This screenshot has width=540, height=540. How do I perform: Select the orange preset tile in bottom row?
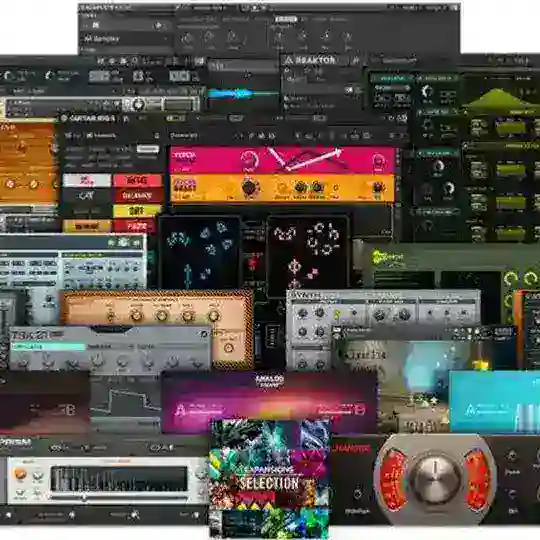[87, 226]
